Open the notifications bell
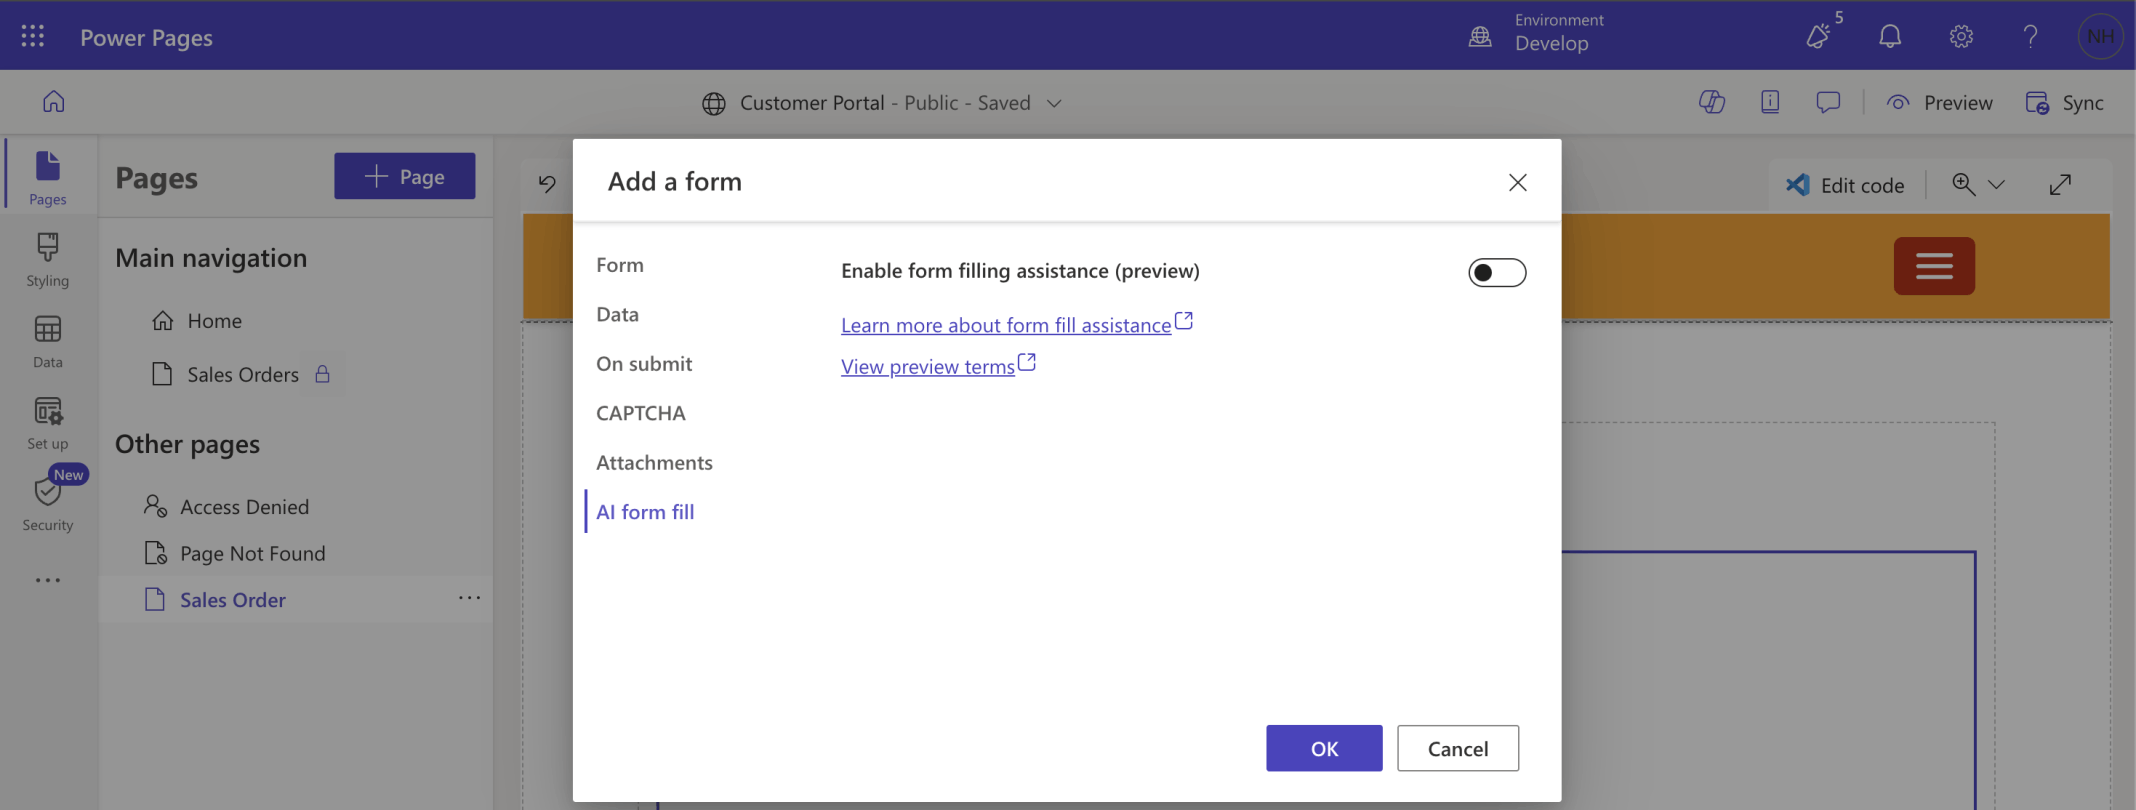2136x810 pixels. coord(1889,37)
